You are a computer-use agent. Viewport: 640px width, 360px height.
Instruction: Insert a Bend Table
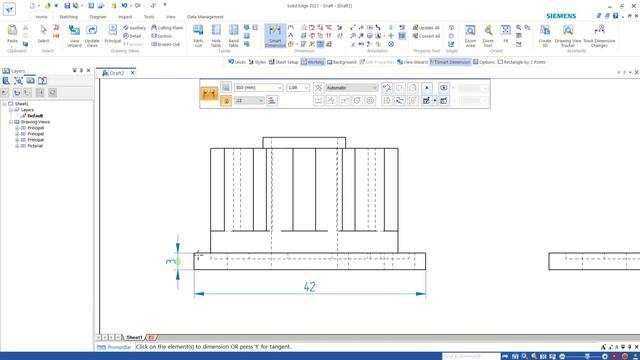point(233,36)
